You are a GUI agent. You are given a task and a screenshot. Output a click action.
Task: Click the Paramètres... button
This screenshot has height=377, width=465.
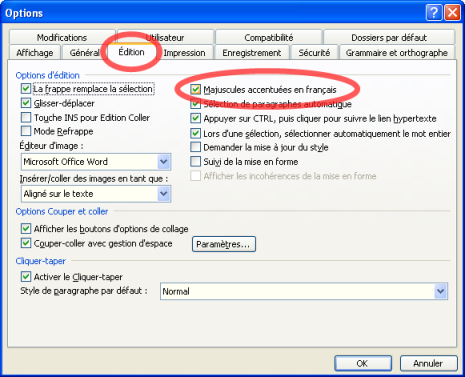224,244
